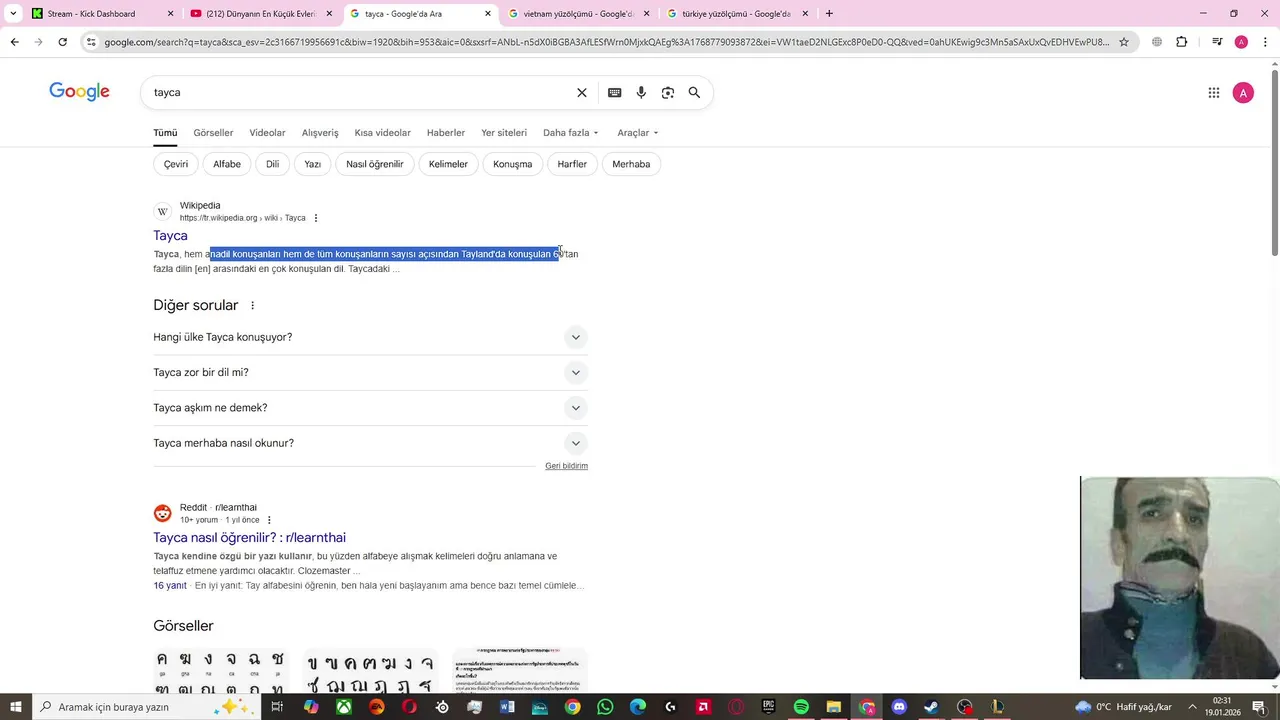View site information icon in the address bar
Screen dimensions: 1280x720
click(91, 42)
